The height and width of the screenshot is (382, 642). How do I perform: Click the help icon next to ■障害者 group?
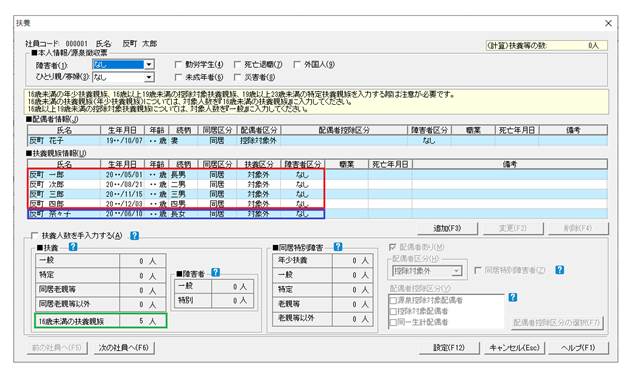(x=216, y=272)
